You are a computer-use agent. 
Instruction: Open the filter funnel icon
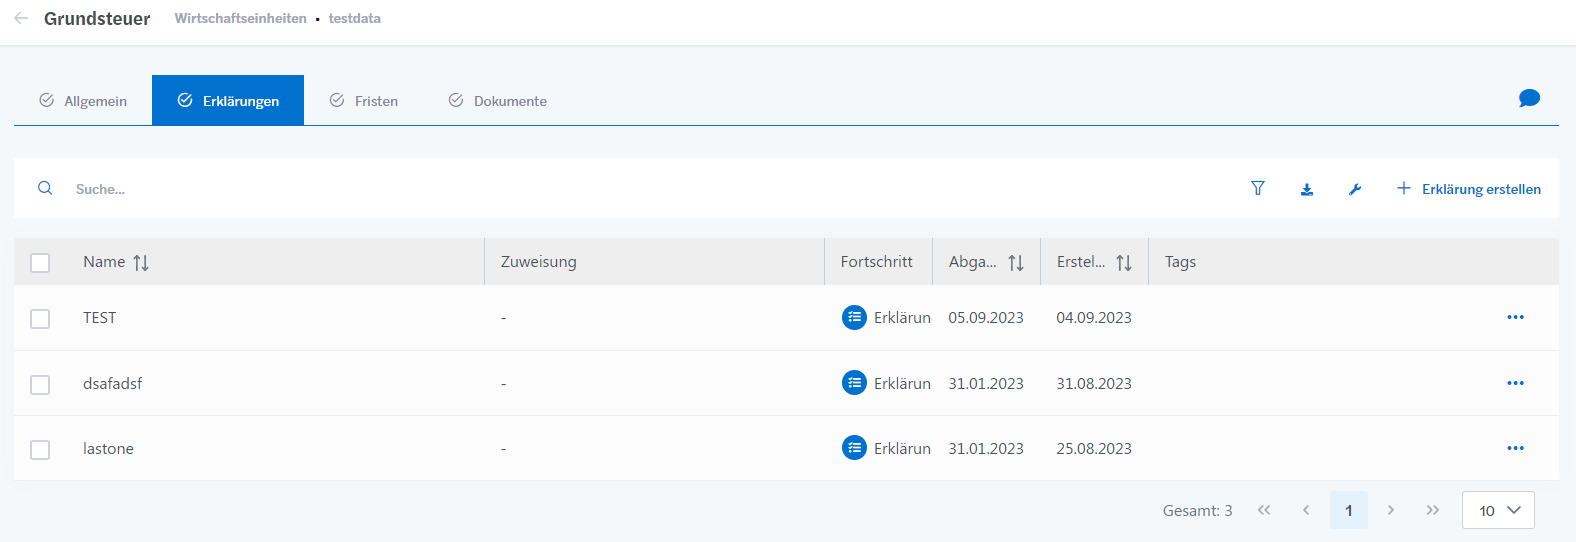pos(1258,188)
